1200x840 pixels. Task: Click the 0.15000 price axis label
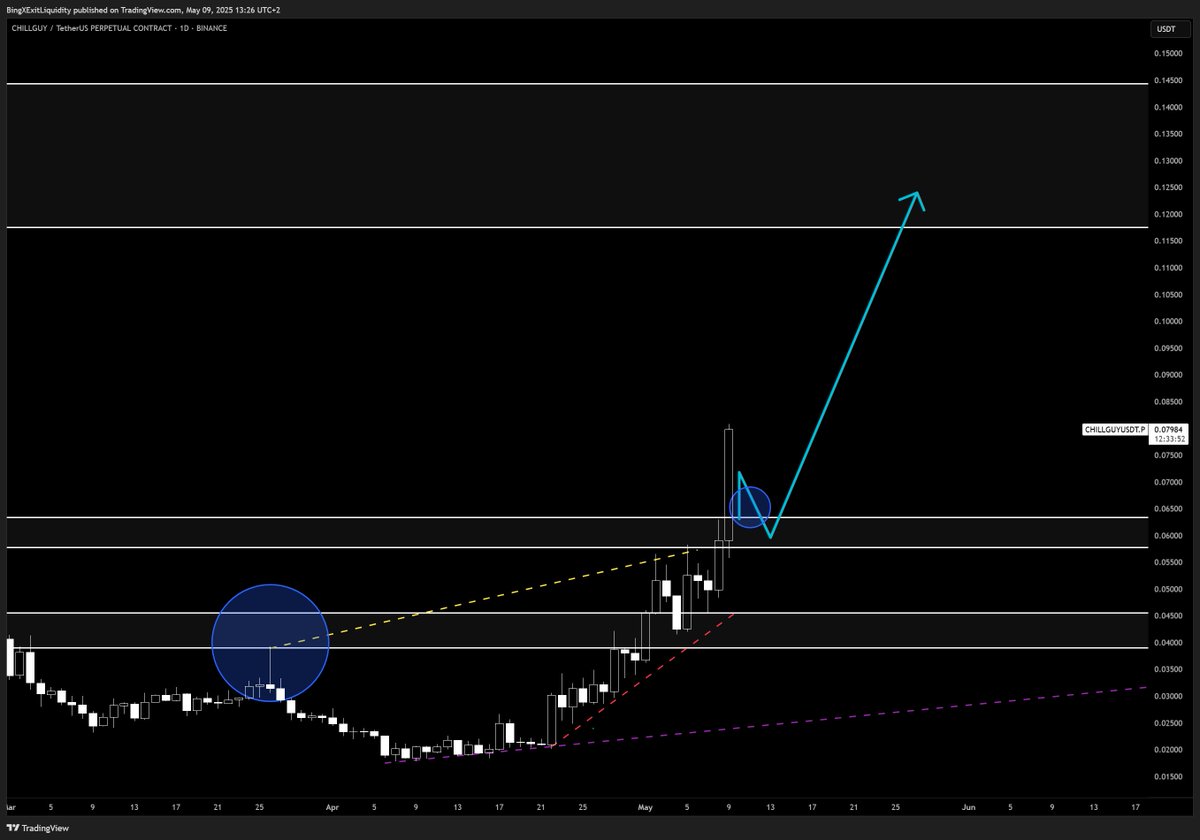point(1167,53)
